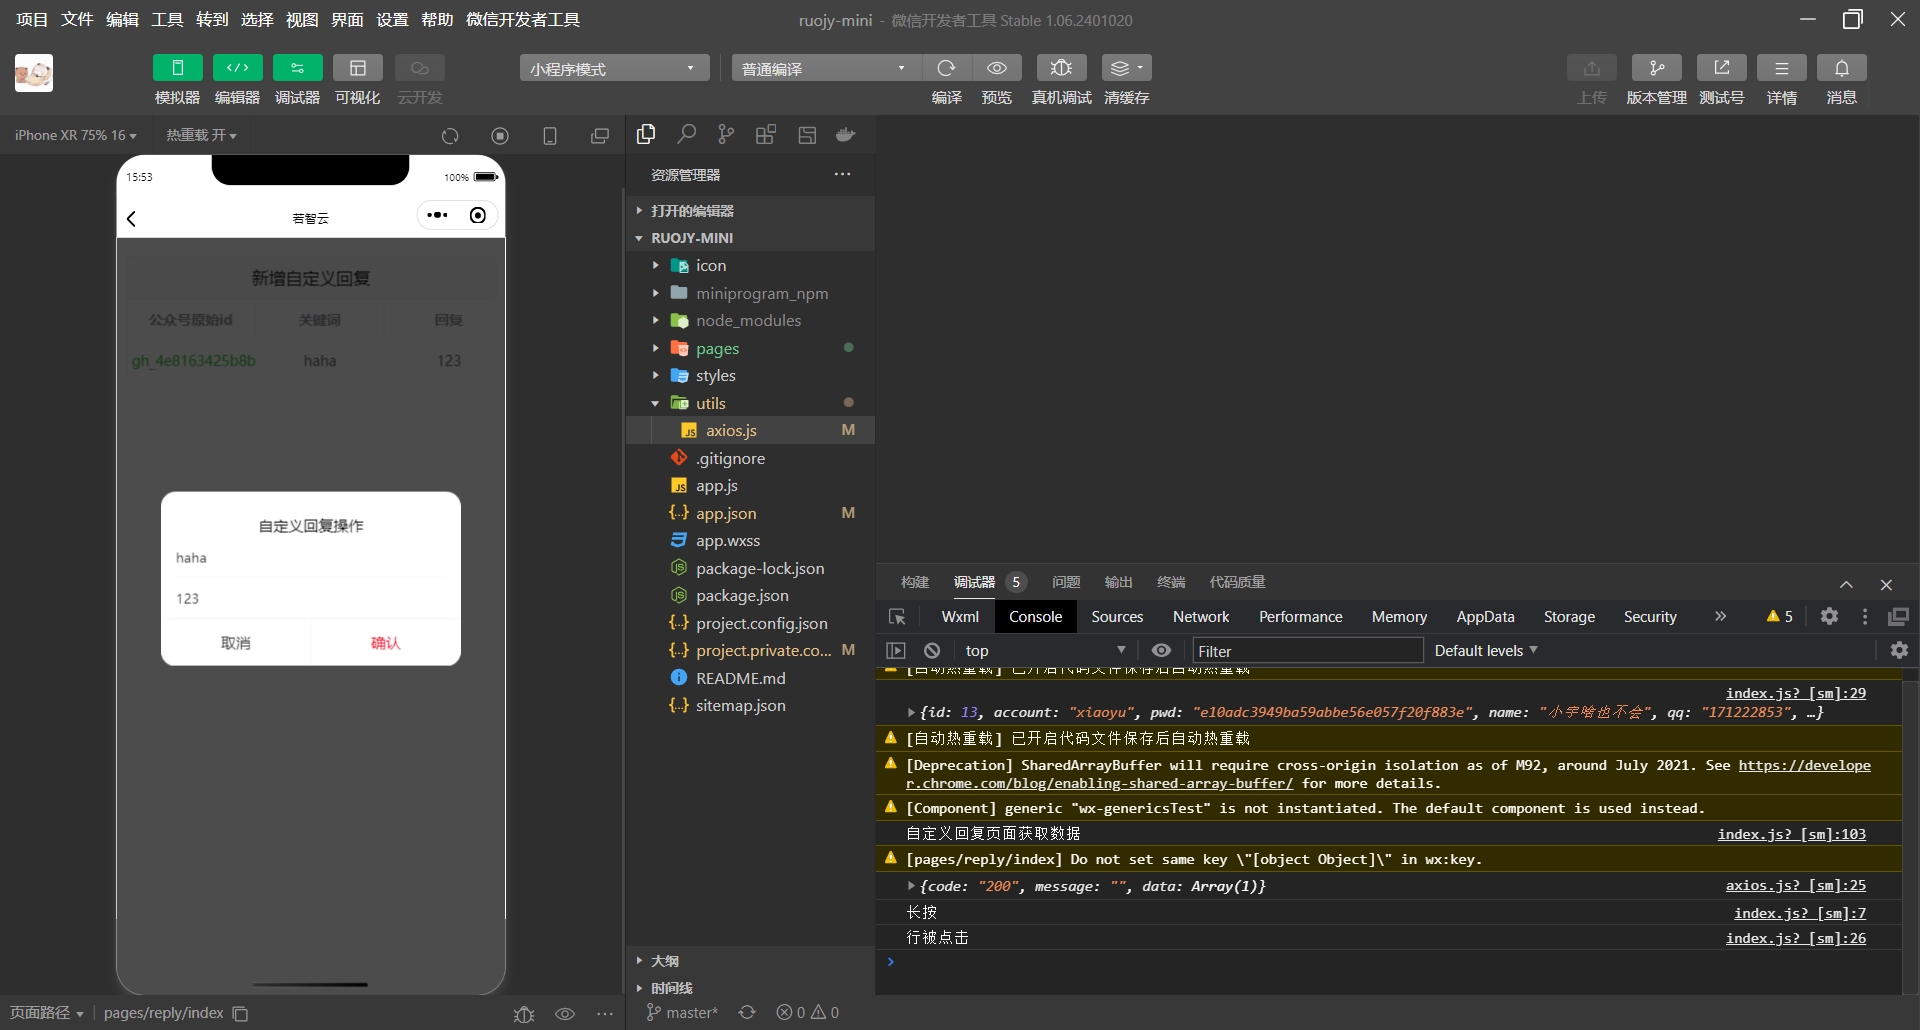Open the index.js? [sm]:103 source link
Viewport: 1920px width, 1030px height.
coord(1791,834)
